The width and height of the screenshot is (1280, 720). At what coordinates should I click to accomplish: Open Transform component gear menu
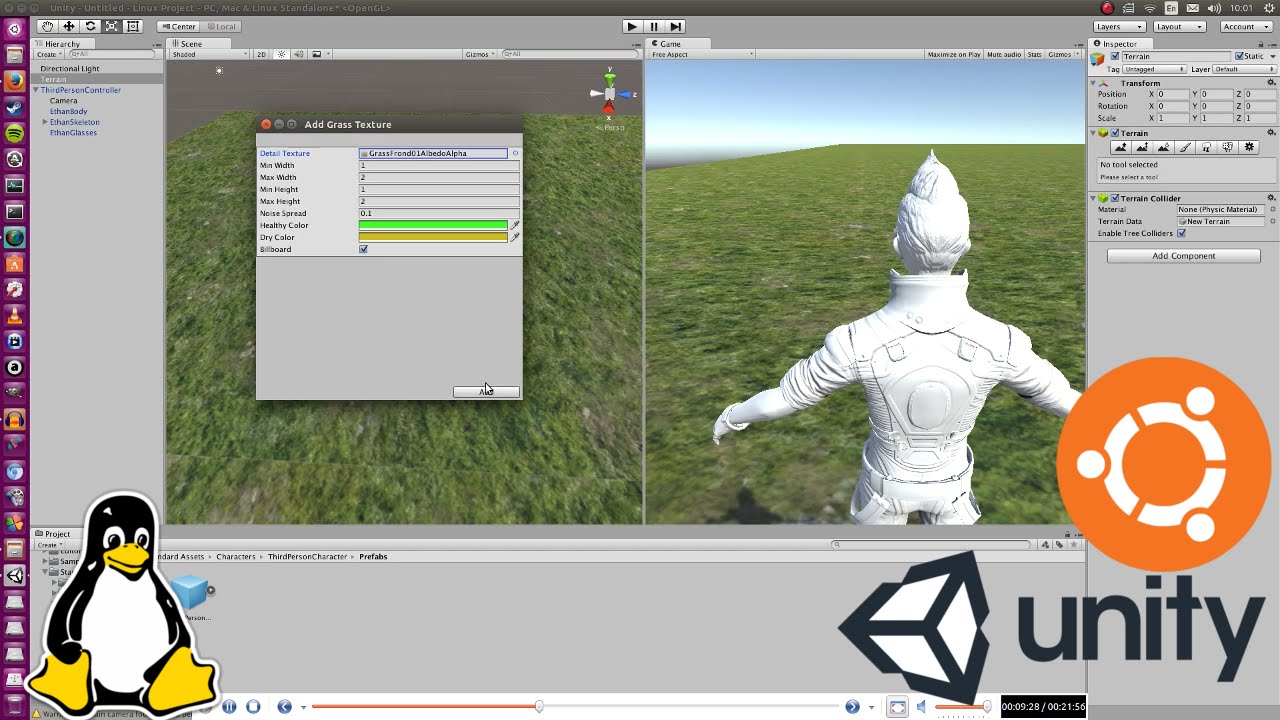1271,82
